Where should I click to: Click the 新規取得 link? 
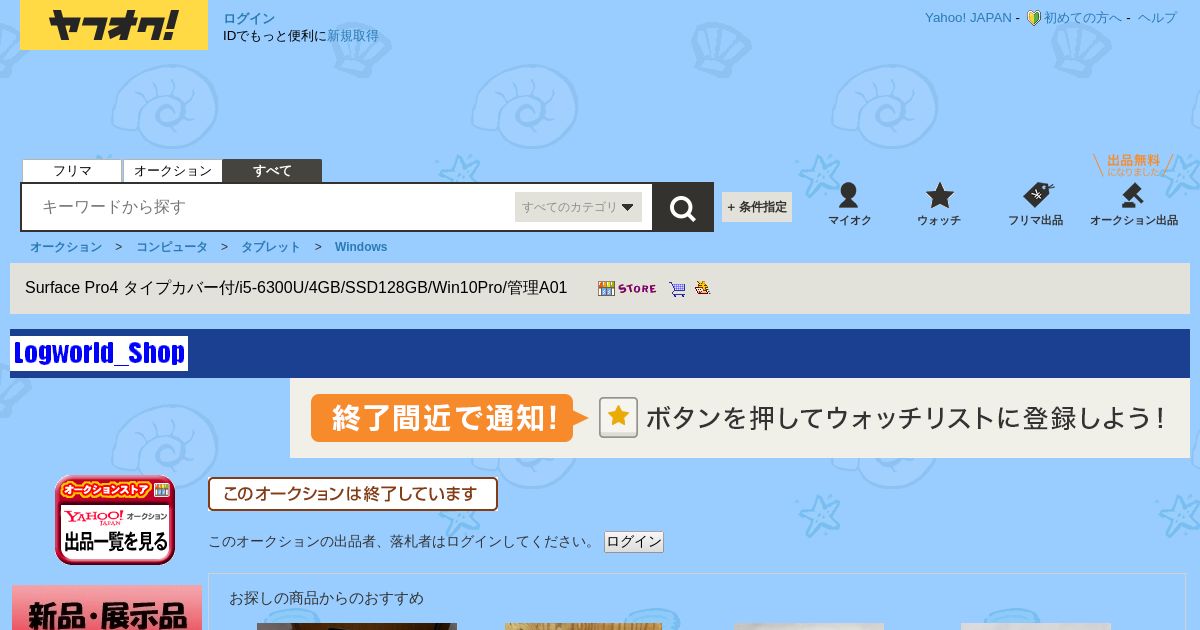click(x=353, y=36)
